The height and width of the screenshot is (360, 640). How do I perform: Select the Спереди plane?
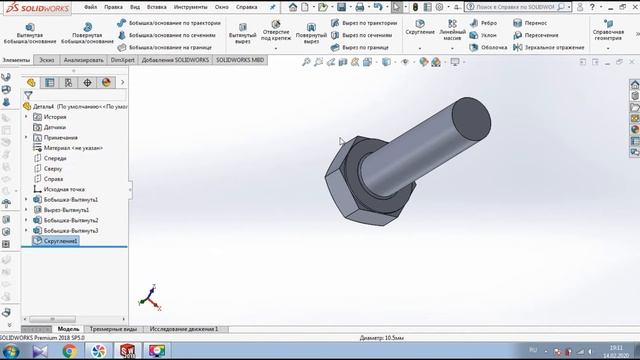pos(50,158)
